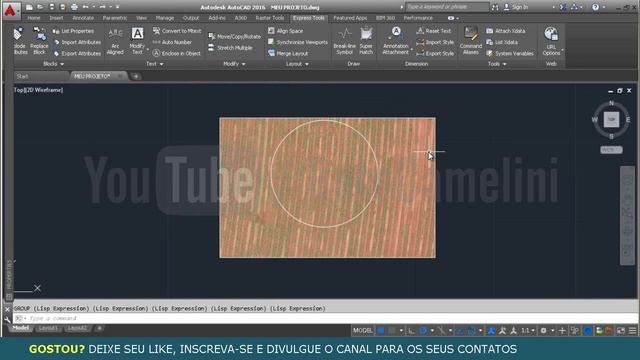Click the Move/Copy/Rotate tool
This screenshot has width=640, height=360.
pyautogui.click(x=234, y=36)
